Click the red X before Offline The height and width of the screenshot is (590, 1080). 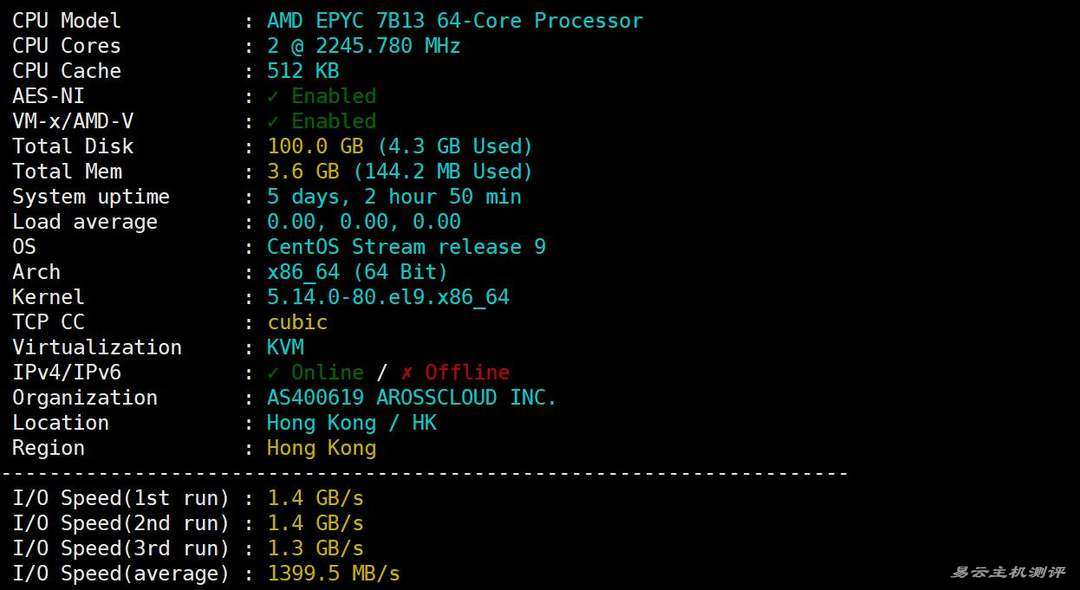[x=407, y=373]
